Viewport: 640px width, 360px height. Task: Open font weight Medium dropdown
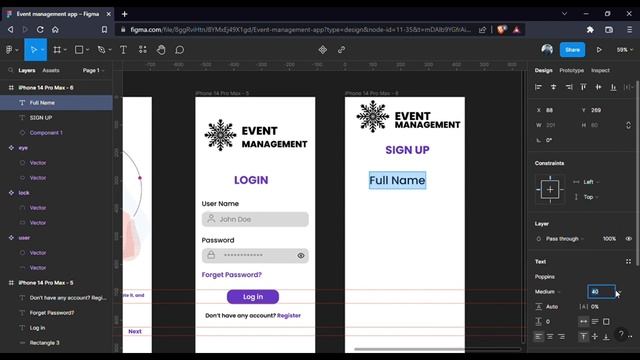point(548,292)
